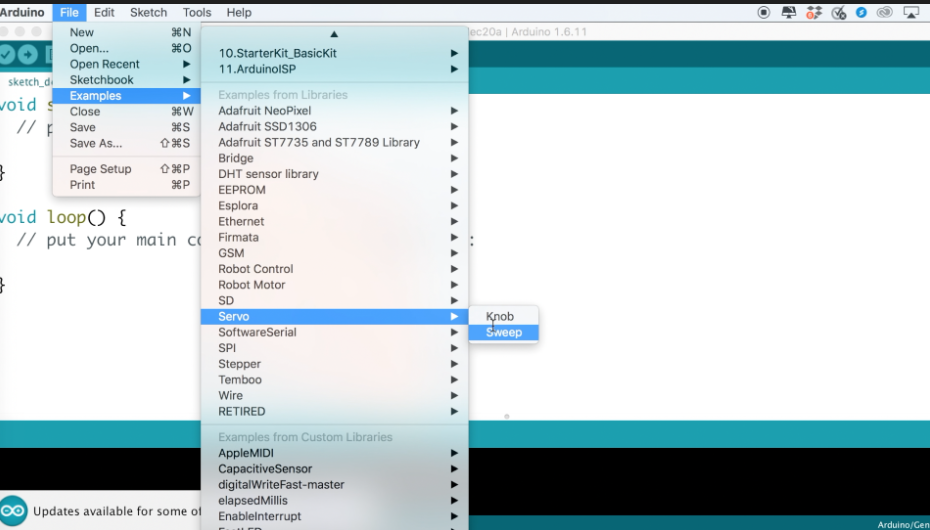
Task: Open the SPI examples submenu
Action: tap(335, 348)
